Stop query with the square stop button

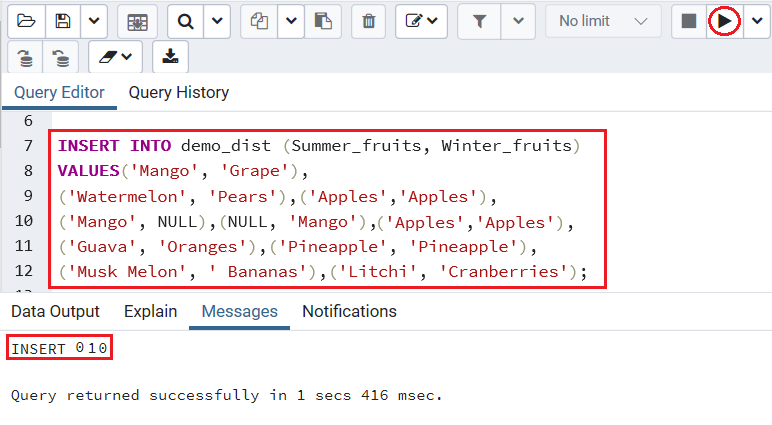click(x=688, y=21)
